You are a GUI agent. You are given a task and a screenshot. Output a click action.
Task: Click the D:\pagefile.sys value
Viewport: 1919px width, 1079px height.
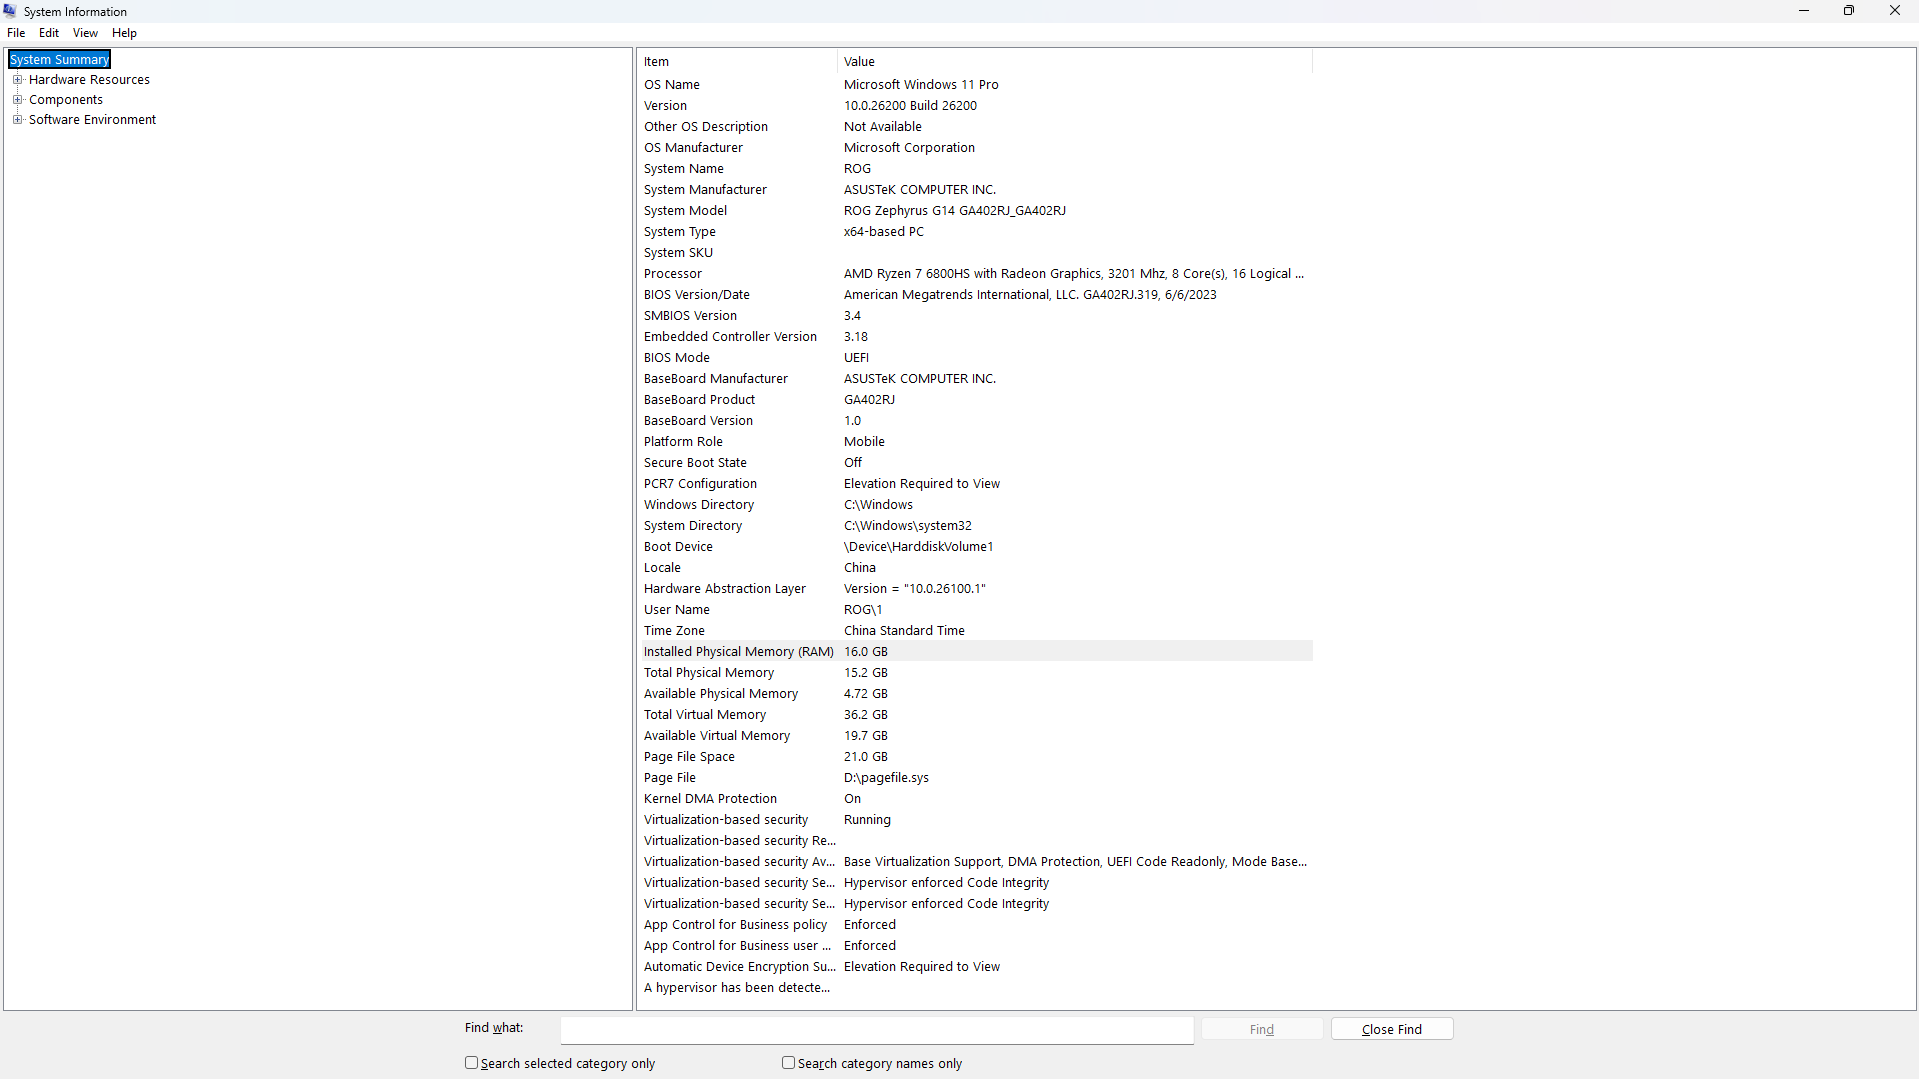coord(886,778)
